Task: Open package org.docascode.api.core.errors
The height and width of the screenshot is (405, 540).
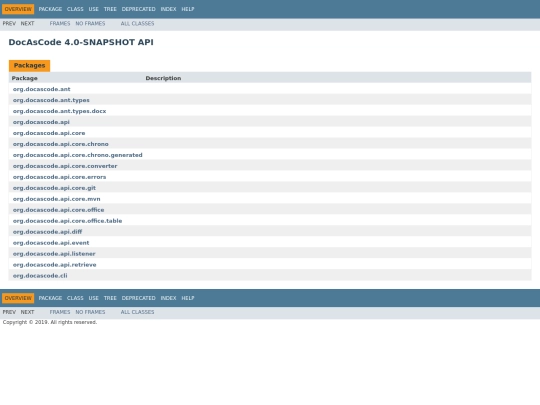Action: tap(60, 177)
